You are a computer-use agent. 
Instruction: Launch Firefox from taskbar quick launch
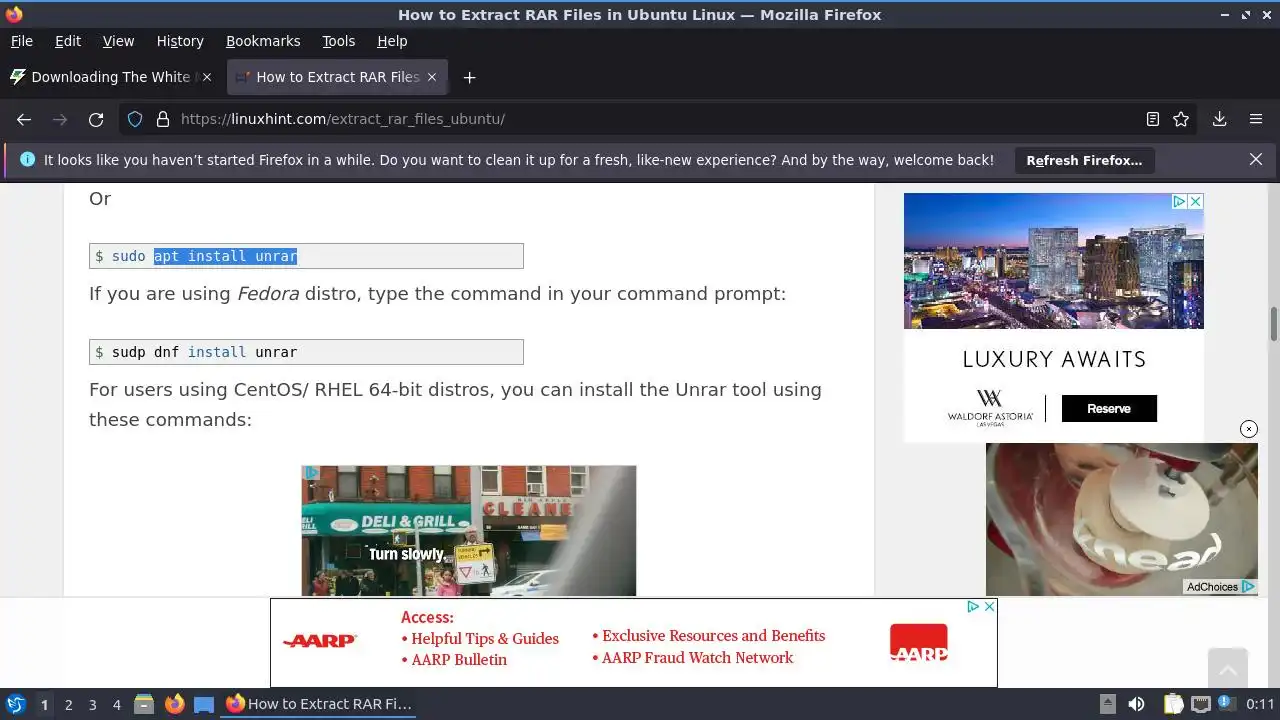pos(174,704)
